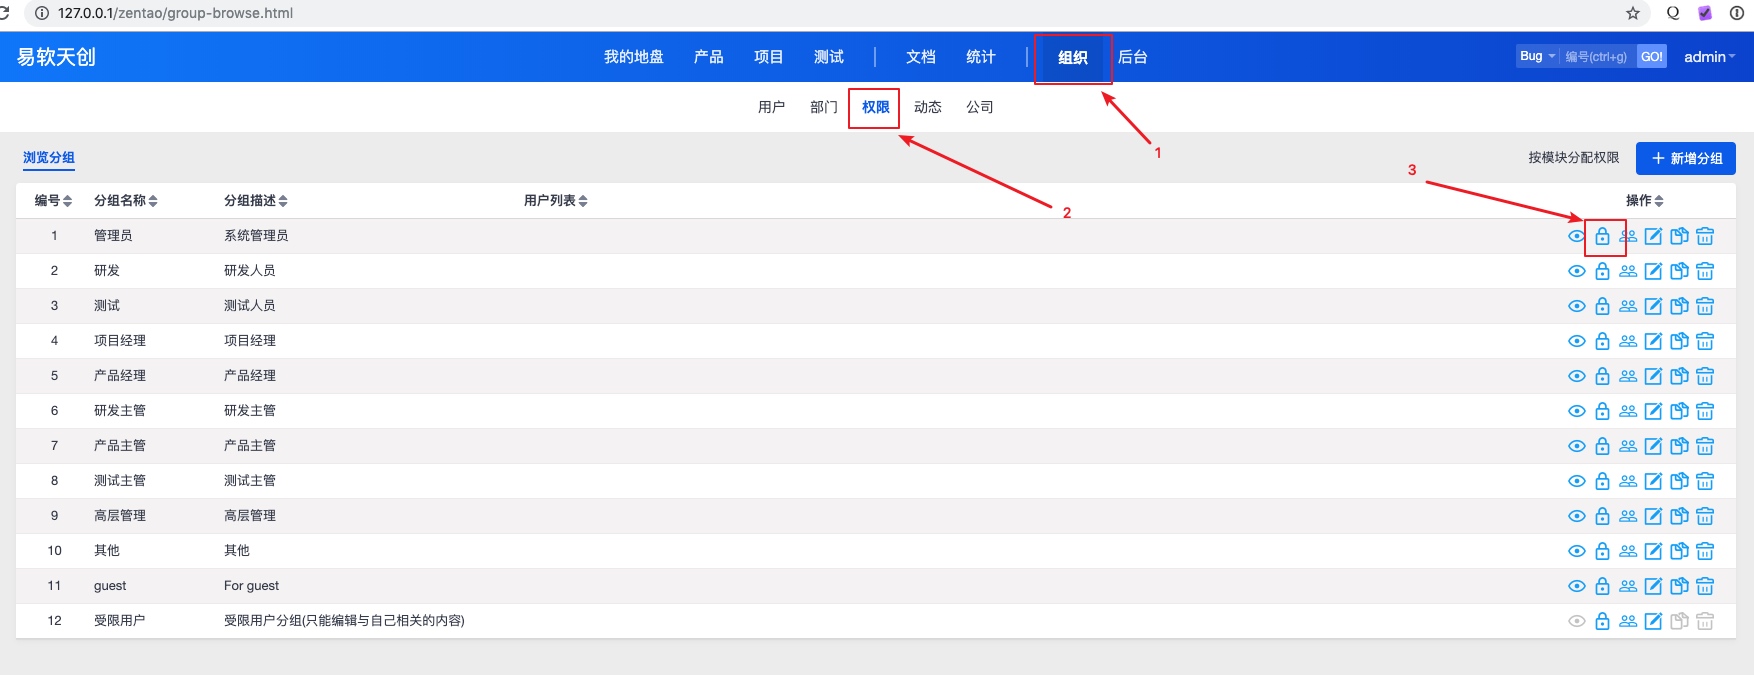Copy the 其他 group
Screen dimensions: 1754x675
tap(1679, 551)
